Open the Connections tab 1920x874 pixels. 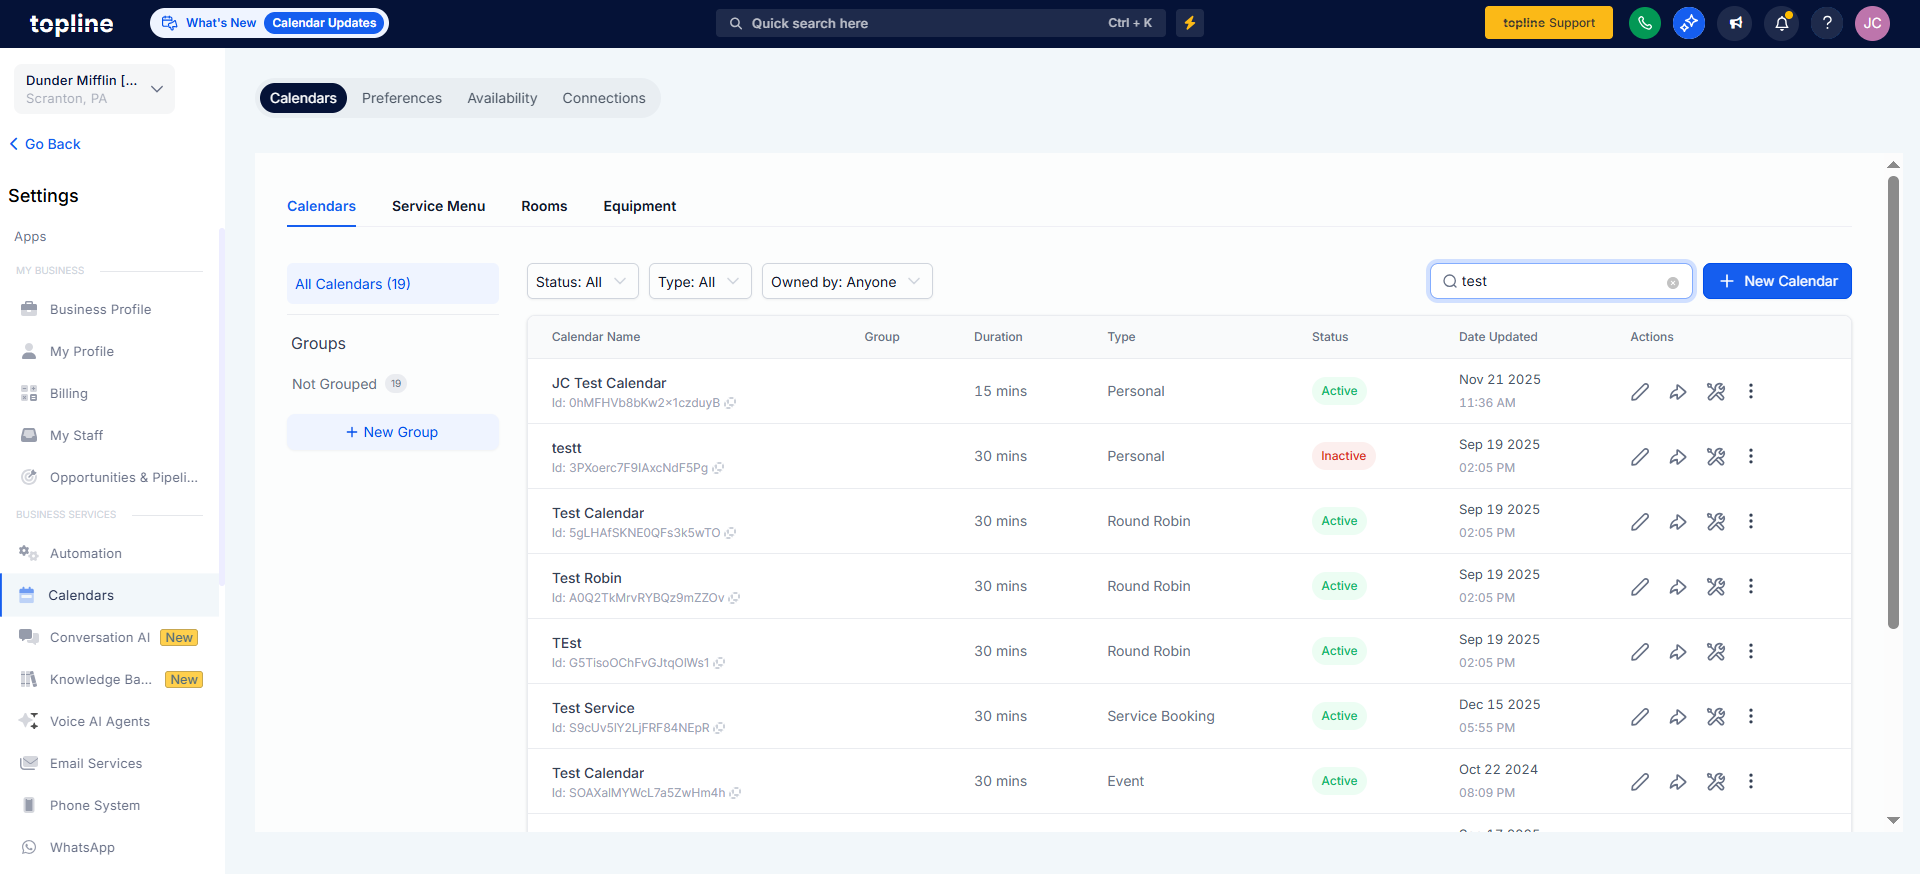pos(604,98)
